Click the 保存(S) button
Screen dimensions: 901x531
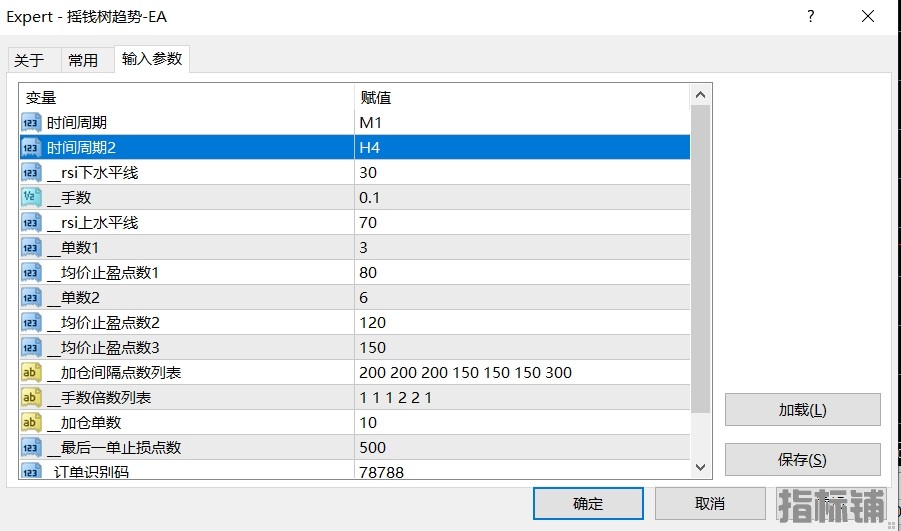point(803,460)
